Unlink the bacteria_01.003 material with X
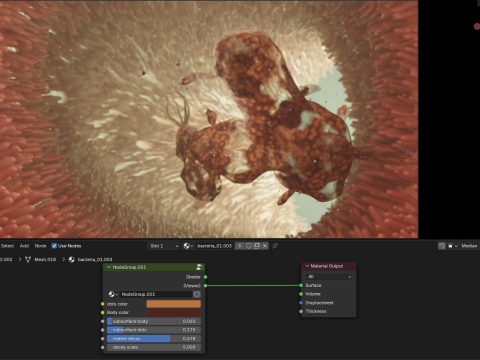The width and height of the screenshot is (480, 360). [x=265, y=246]
